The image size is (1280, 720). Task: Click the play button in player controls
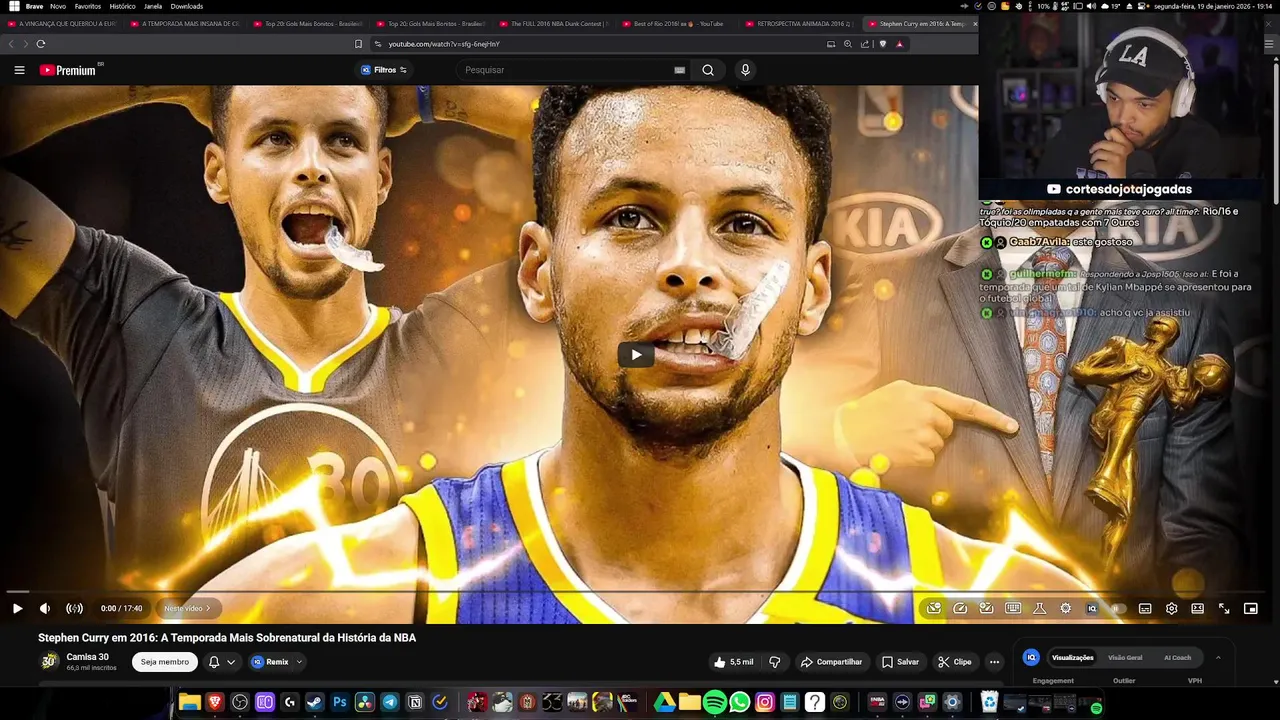click(17, 608)
